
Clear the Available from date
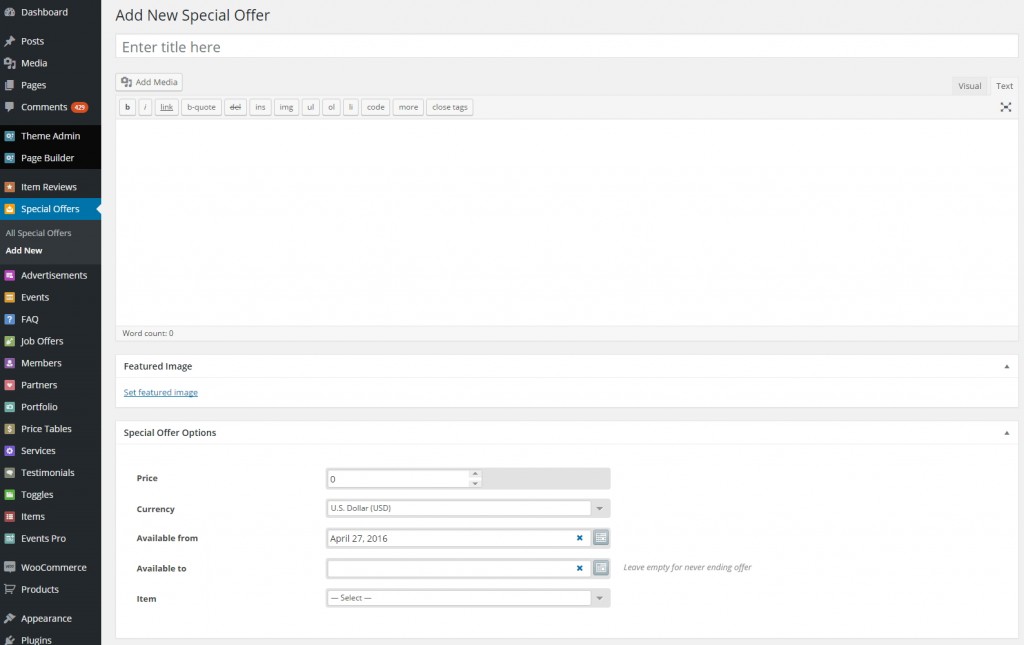point(579,538)
